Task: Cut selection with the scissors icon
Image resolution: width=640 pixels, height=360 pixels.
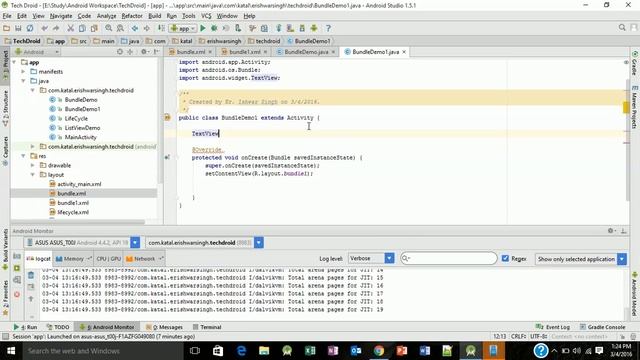Action: [70, 28]
